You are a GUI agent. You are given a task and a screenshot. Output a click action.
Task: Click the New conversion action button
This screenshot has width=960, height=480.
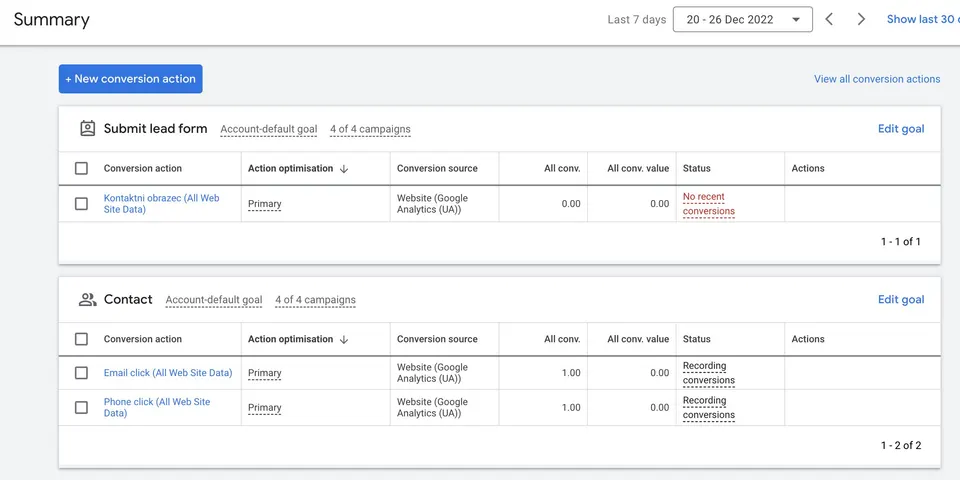[x=130, y=79]
